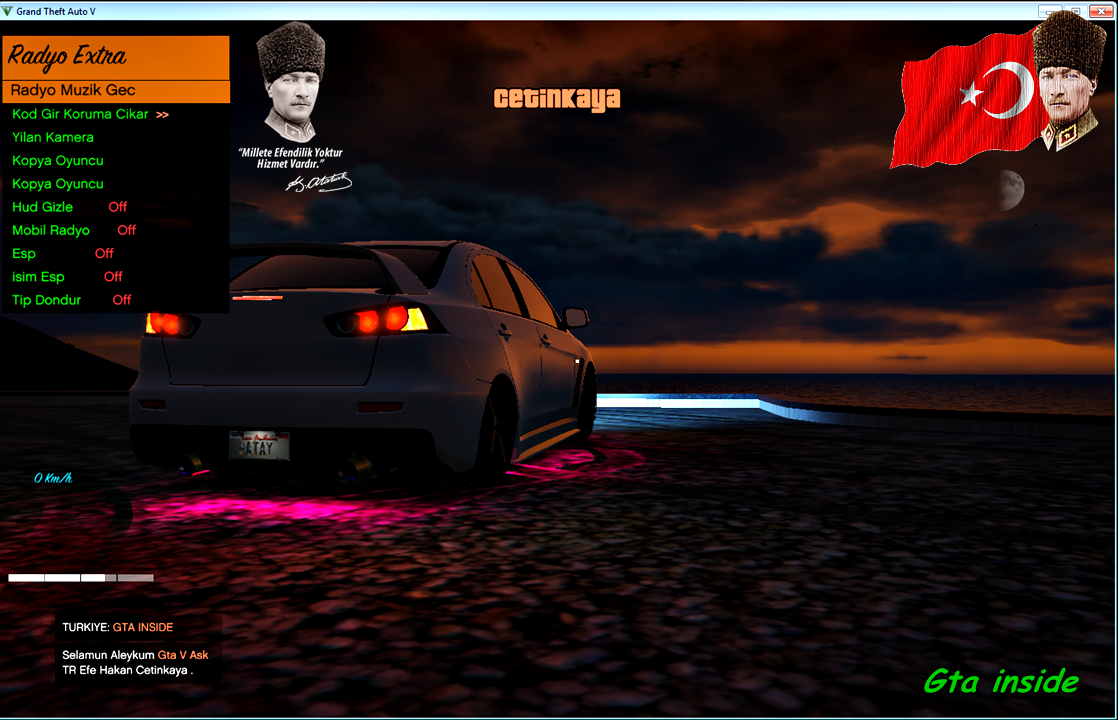Click the car's right tail light
The height and width of the screenshot is (720, 1118).
(x=384, y=319)
